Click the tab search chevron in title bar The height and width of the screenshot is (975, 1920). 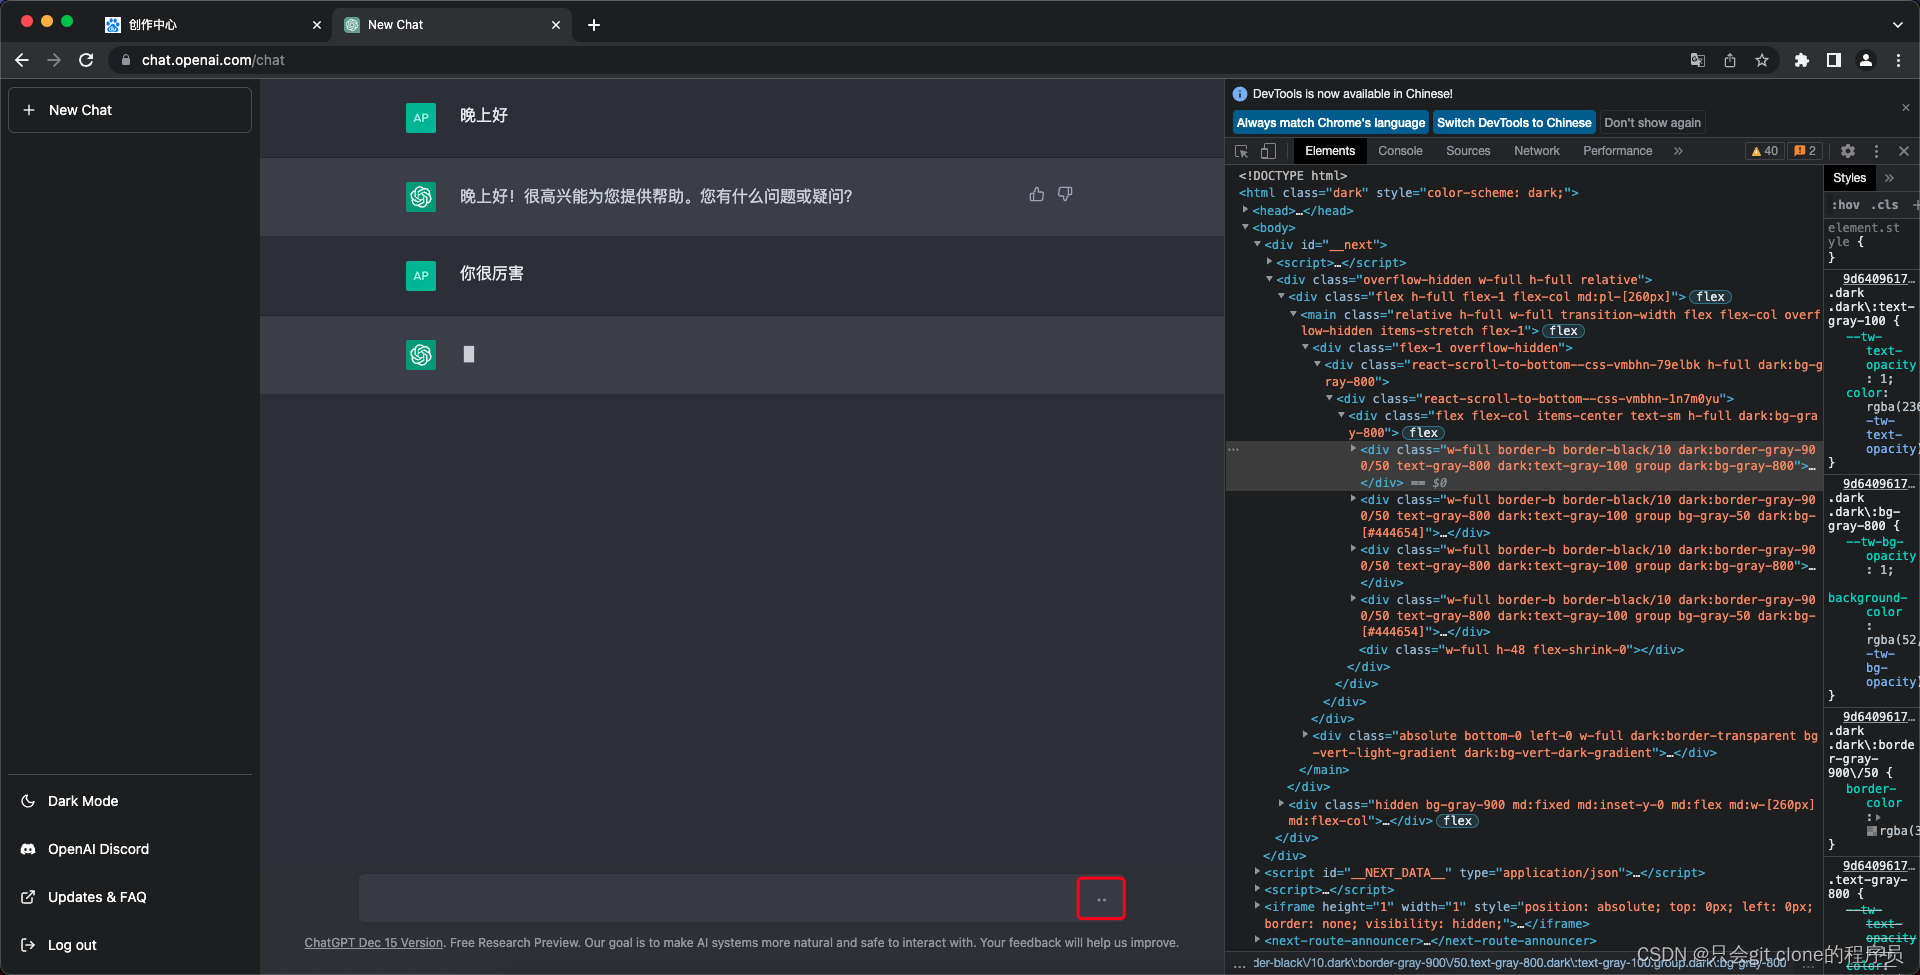1898,25
